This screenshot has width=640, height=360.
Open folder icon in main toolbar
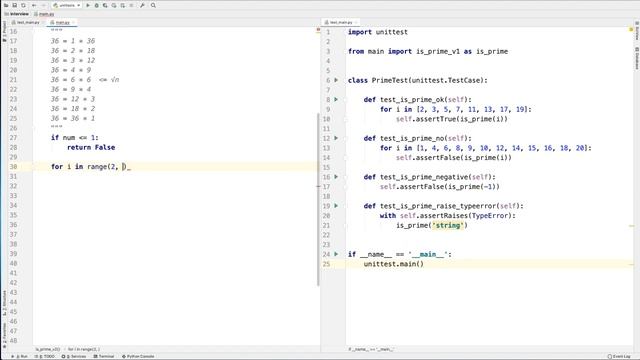[6, 5]
